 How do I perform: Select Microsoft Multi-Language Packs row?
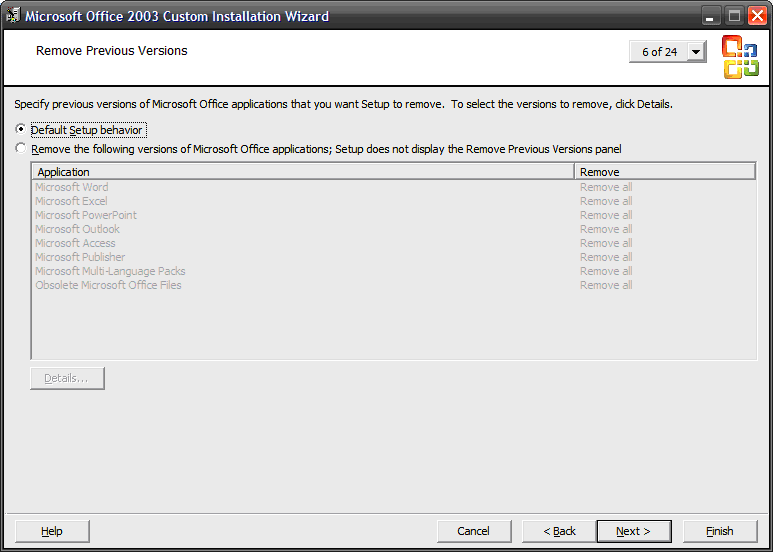(110, 271)
